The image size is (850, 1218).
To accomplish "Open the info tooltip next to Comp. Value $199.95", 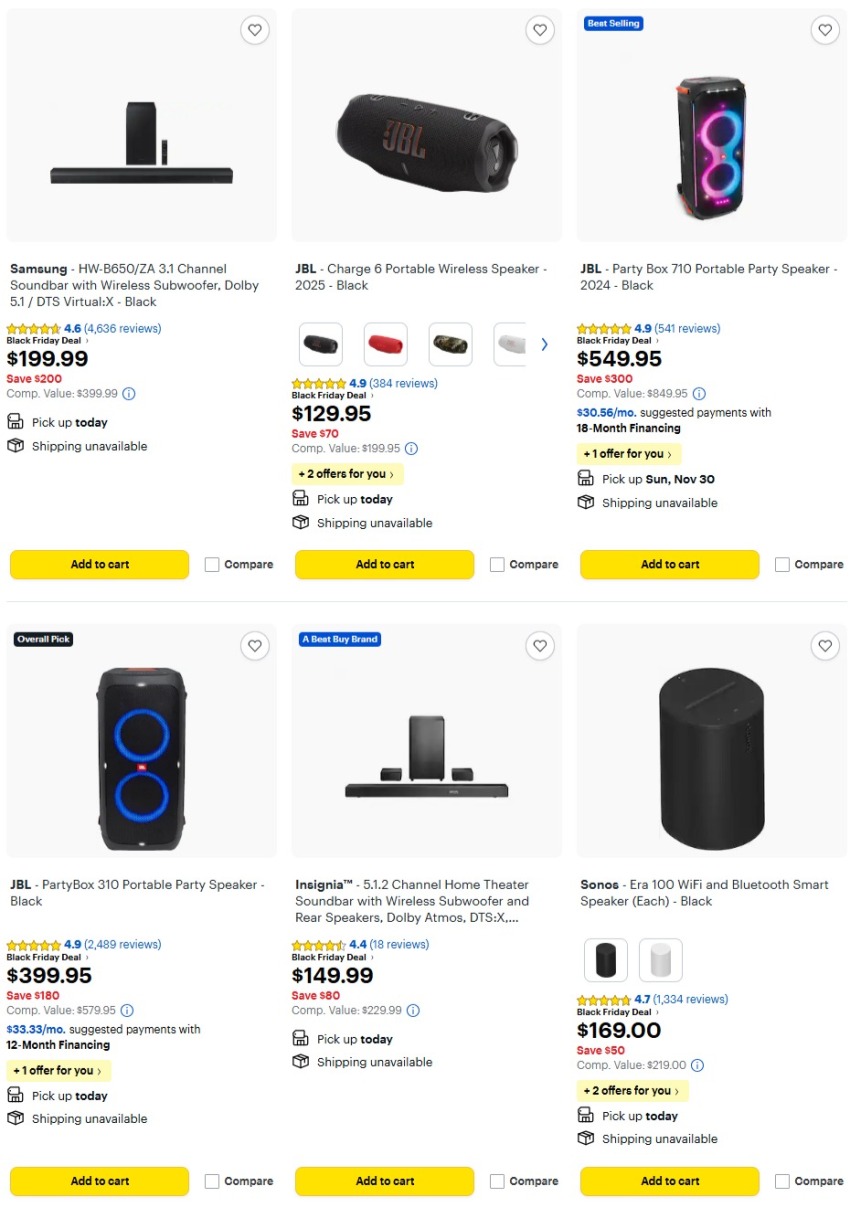I will [411, 448].
